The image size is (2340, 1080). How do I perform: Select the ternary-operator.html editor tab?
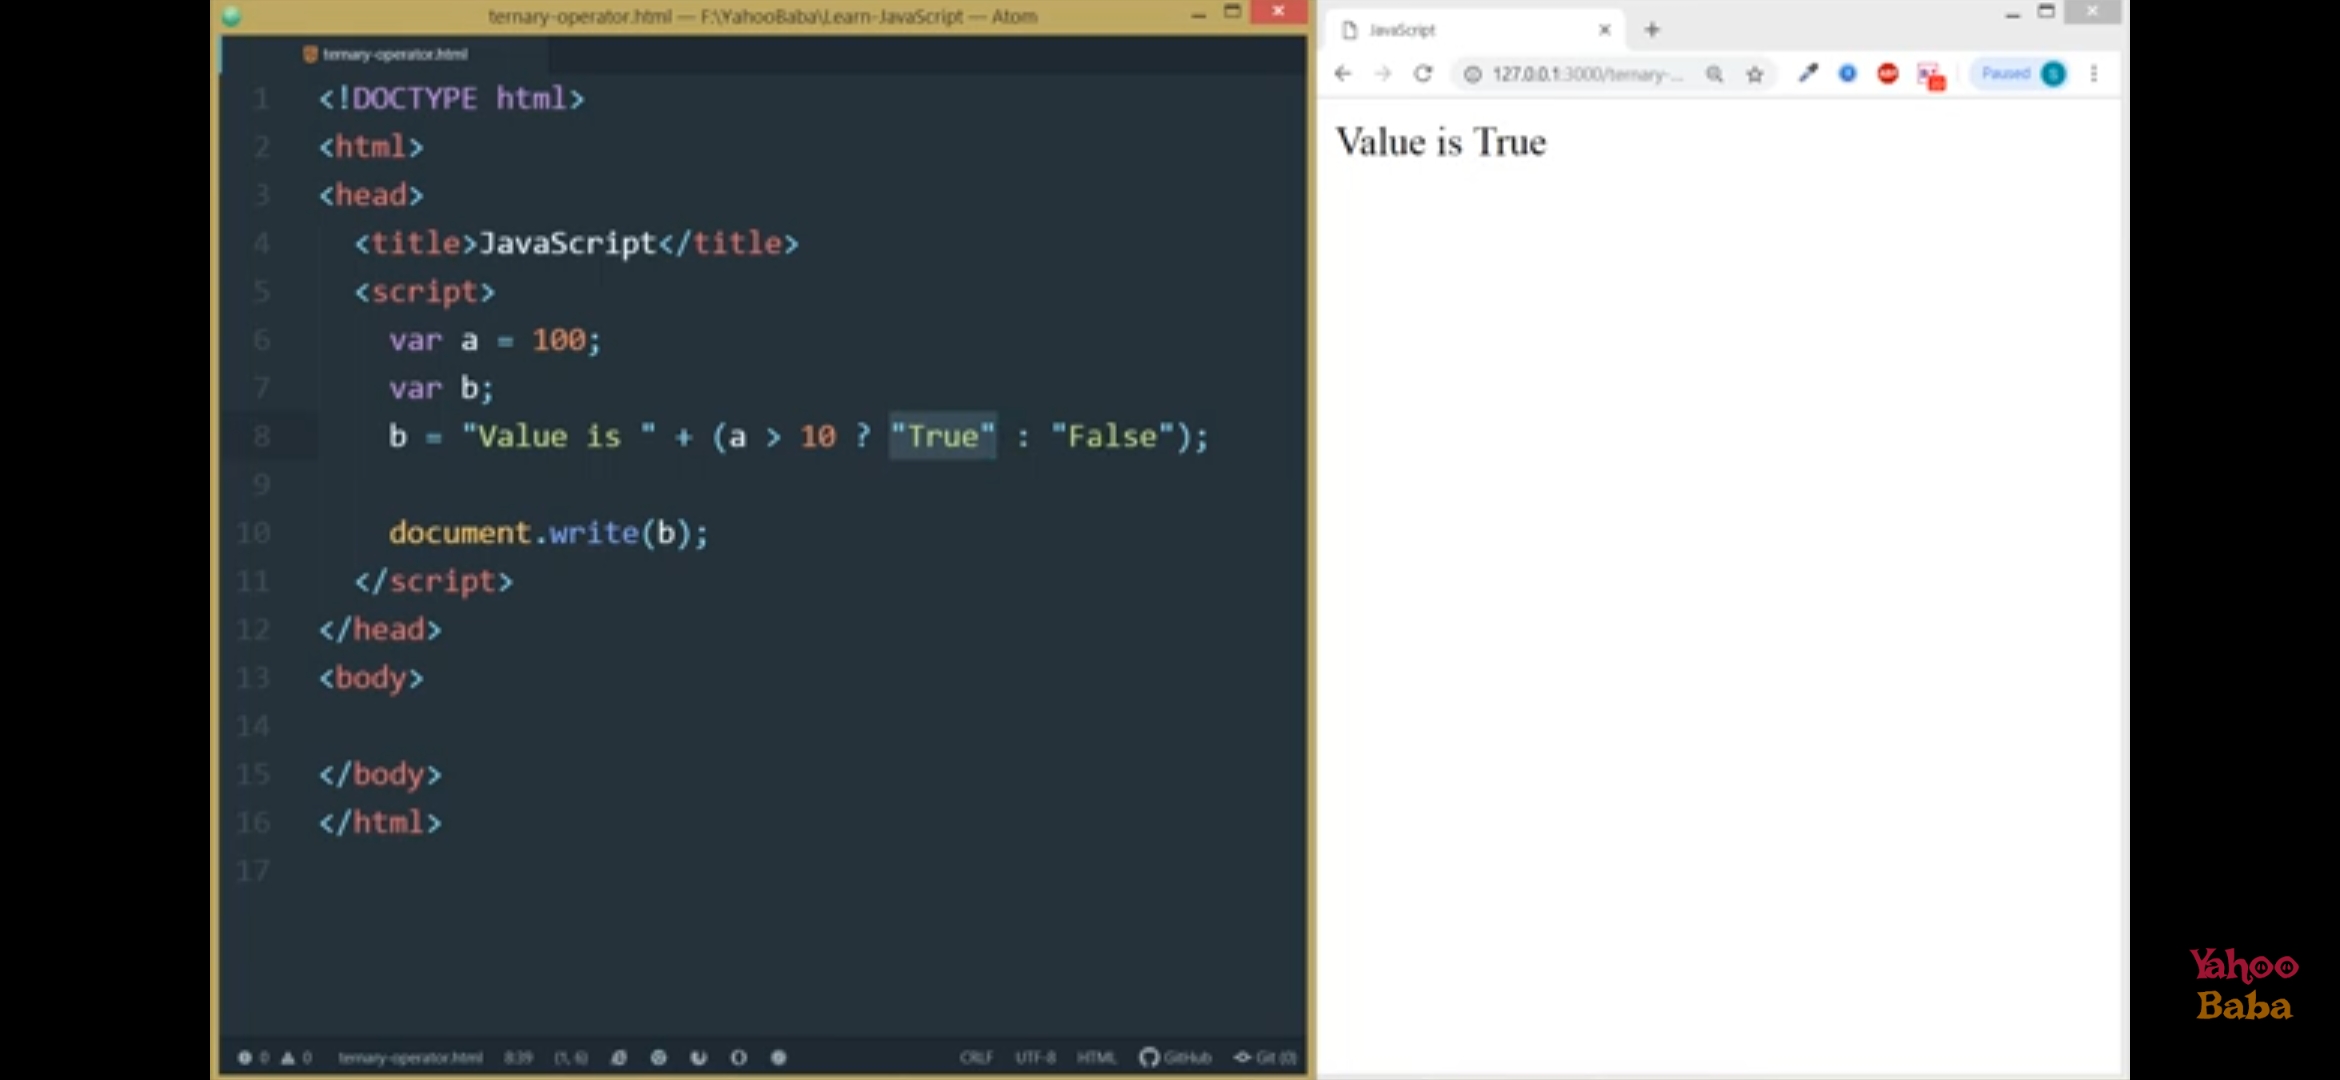click(x=386, y=54)
